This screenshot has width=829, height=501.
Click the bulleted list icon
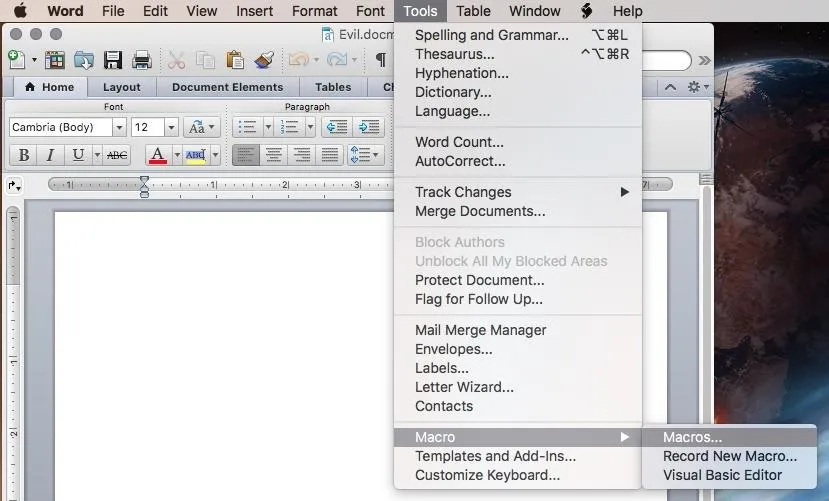[x=247, y=127]
